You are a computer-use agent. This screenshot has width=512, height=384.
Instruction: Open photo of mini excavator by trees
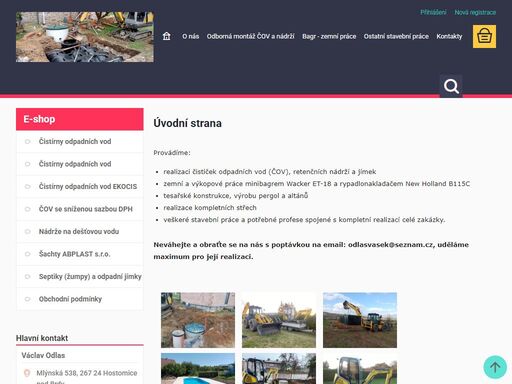(279, 369)
